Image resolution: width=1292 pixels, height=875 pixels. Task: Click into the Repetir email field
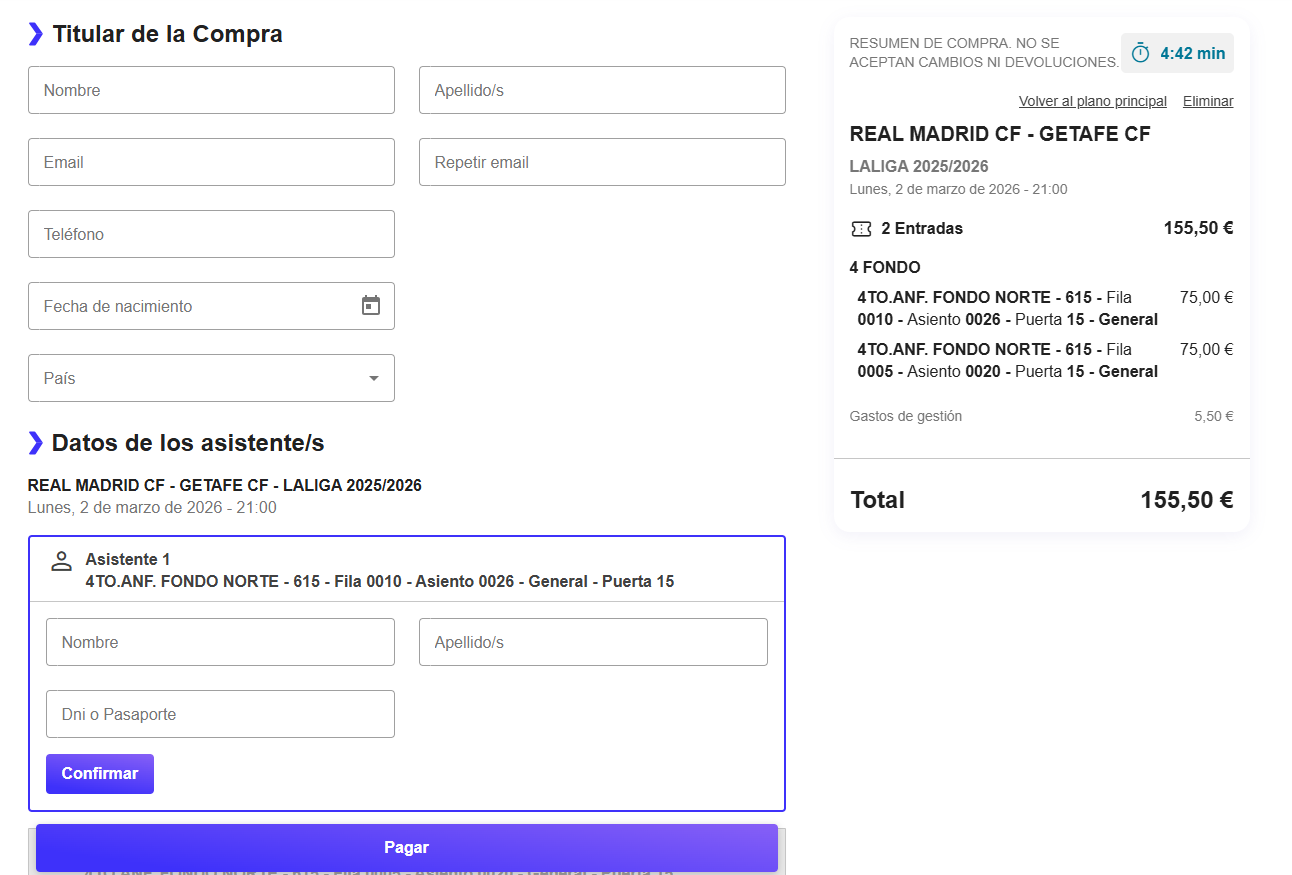pos(602,162)
